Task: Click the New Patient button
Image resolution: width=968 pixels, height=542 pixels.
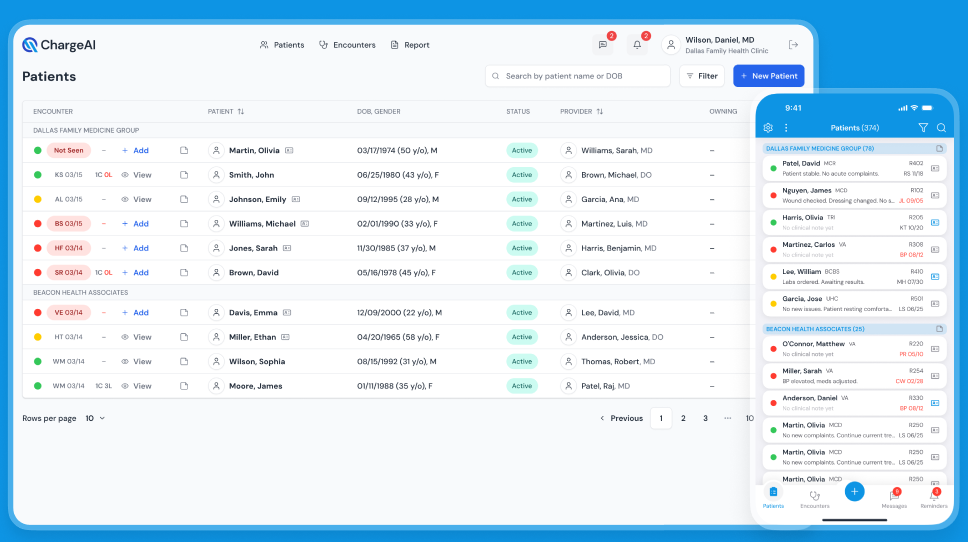Action: pyautogui.click(x=768, y=76)
